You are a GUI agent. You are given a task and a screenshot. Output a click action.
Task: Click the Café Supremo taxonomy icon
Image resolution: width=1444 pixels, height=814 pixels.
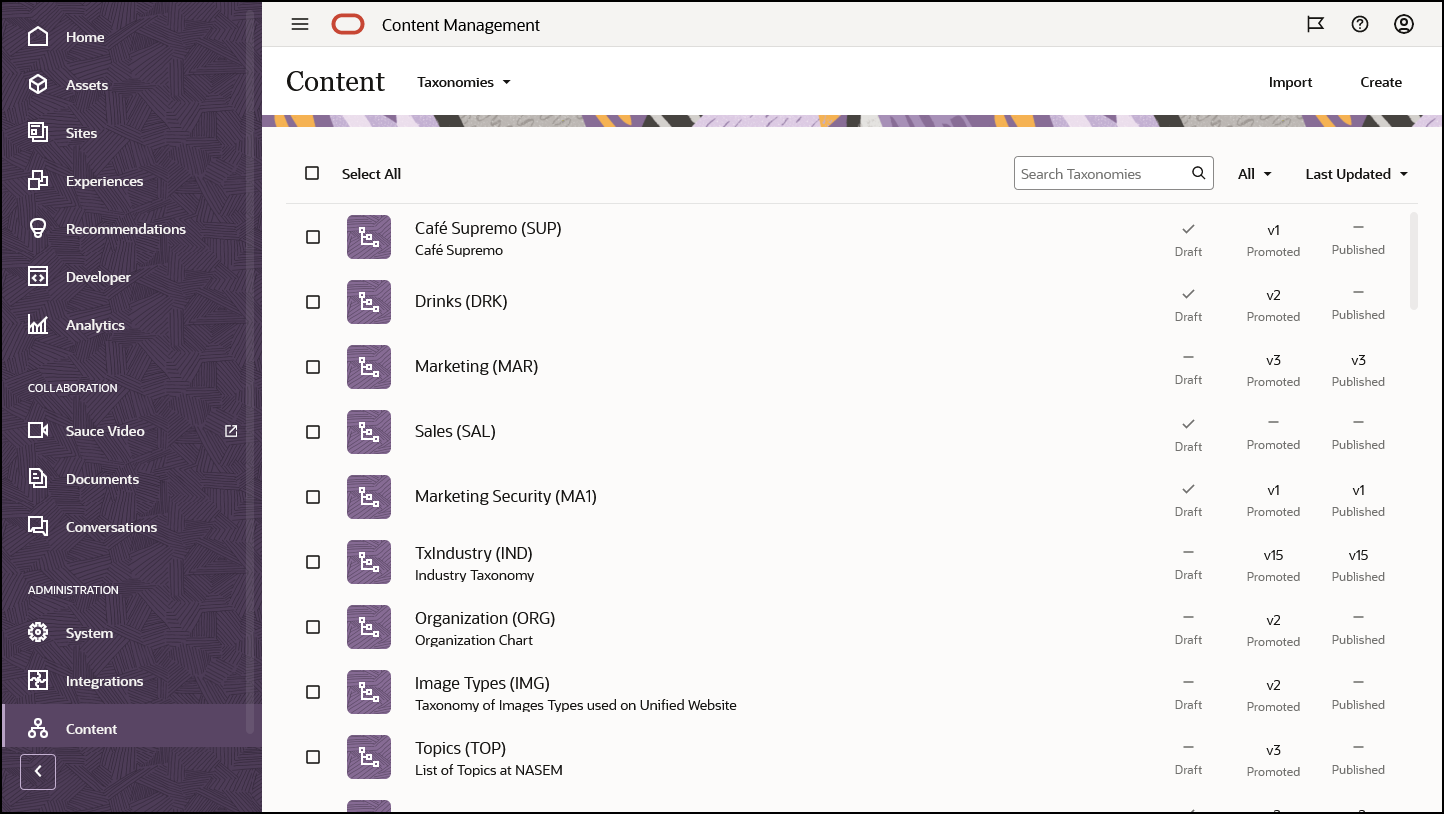369,237
